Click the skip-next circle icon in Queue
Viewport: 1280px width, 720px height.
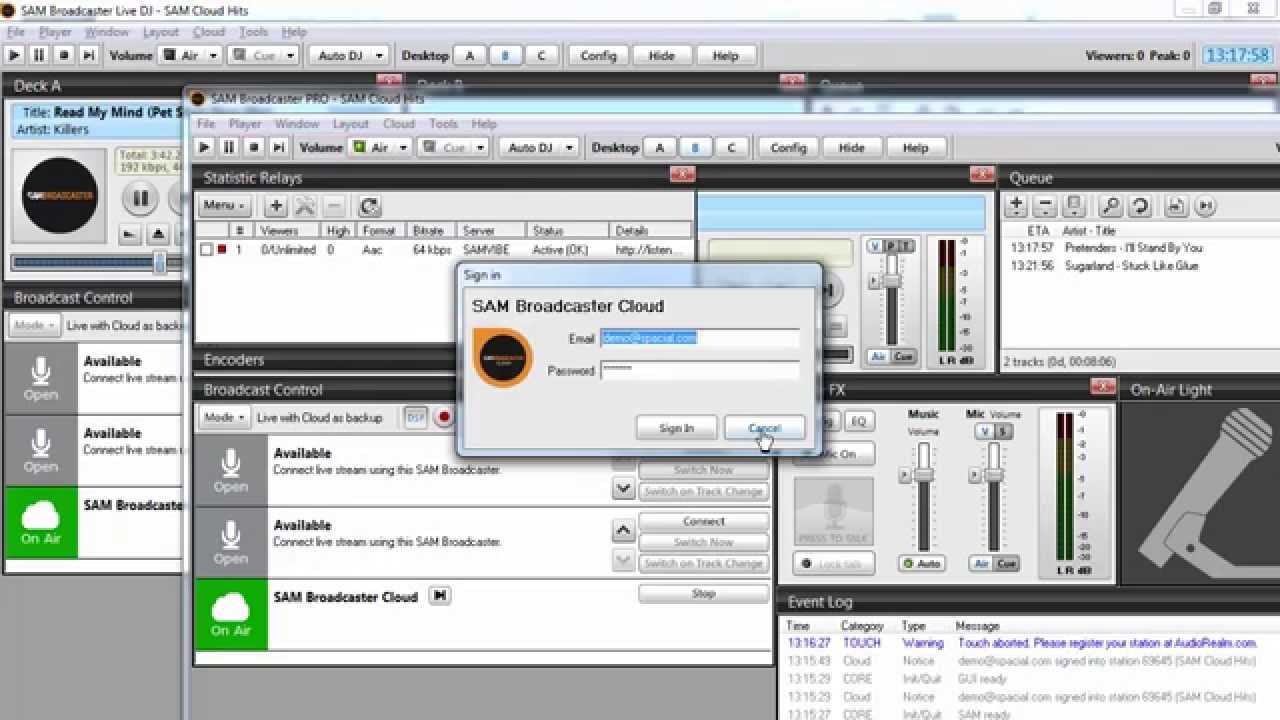tap(1206, 206)
